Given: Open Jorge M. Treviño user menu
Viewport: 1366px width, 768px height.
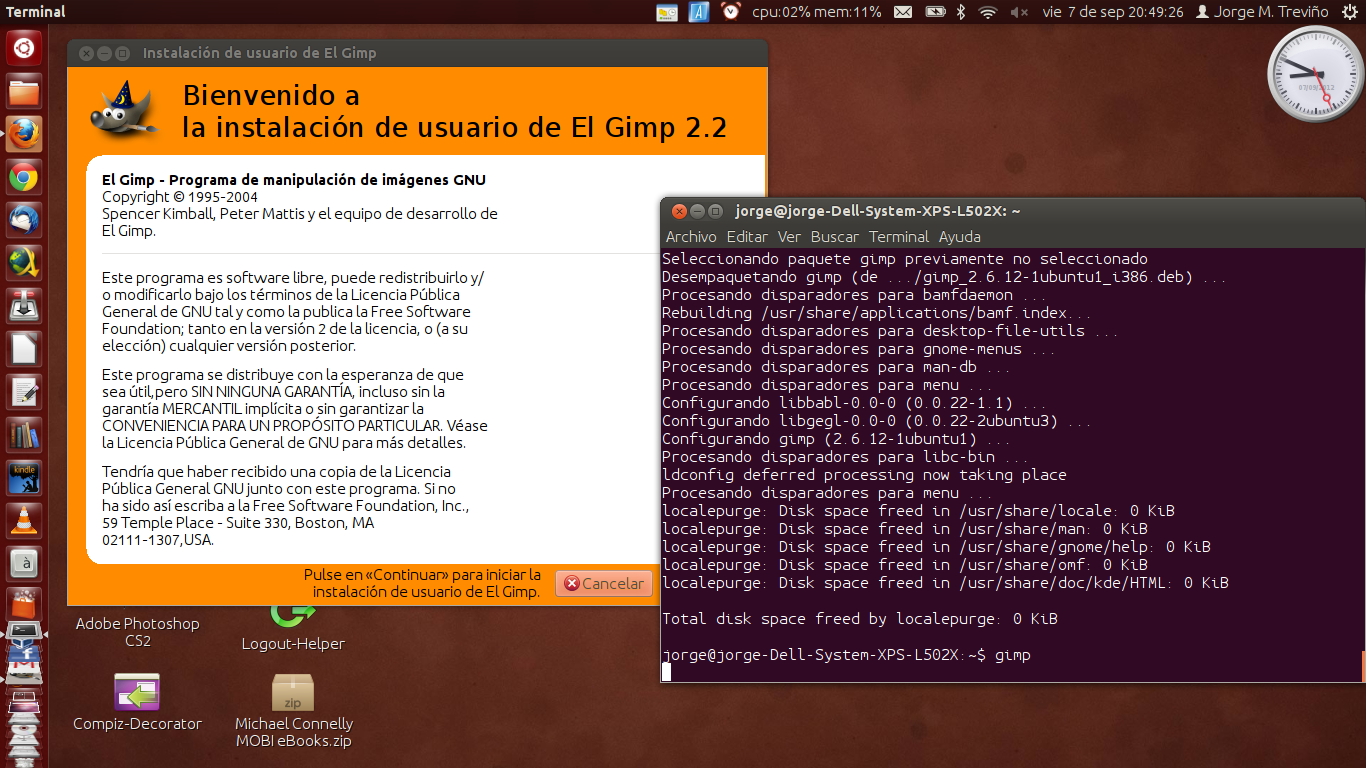Looking at the screenshot, I should tap(1262, 12).
